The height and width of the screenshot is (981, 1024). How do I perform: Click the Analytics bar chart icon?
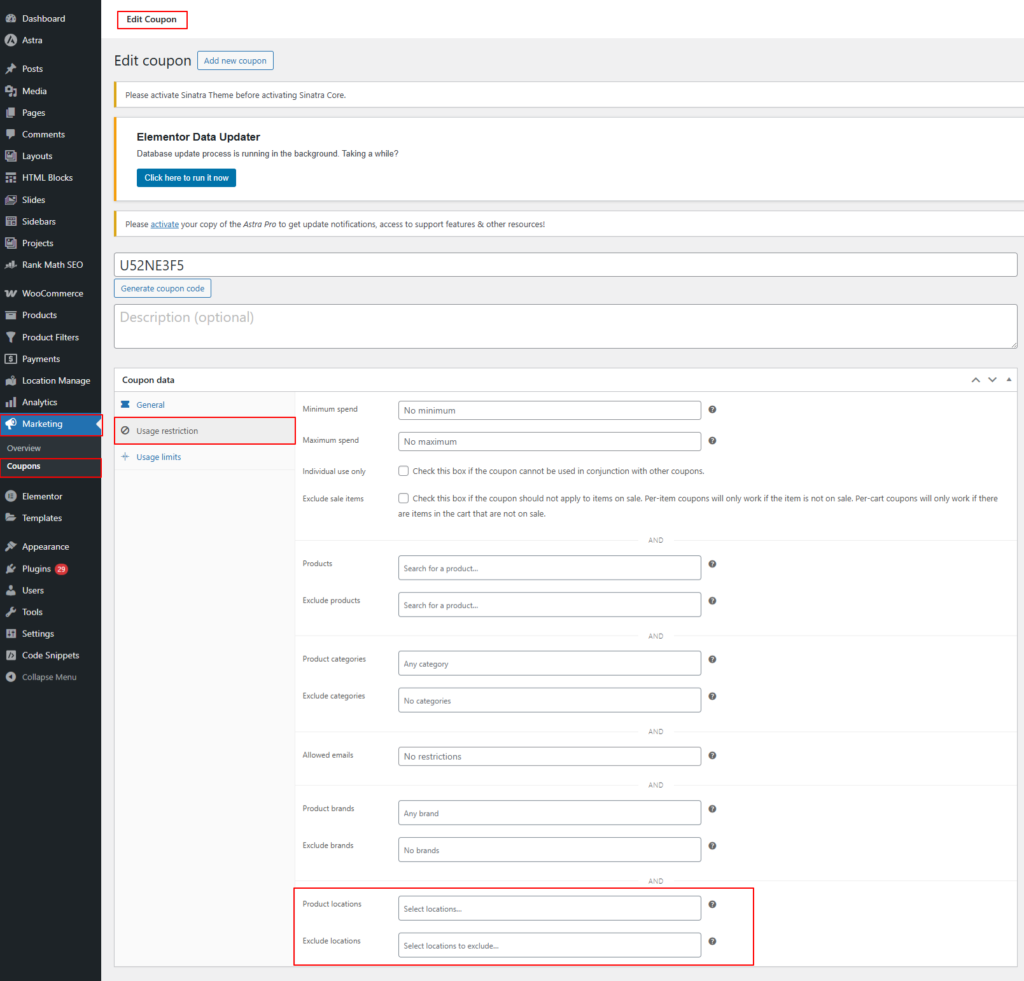tap(11, 402)
